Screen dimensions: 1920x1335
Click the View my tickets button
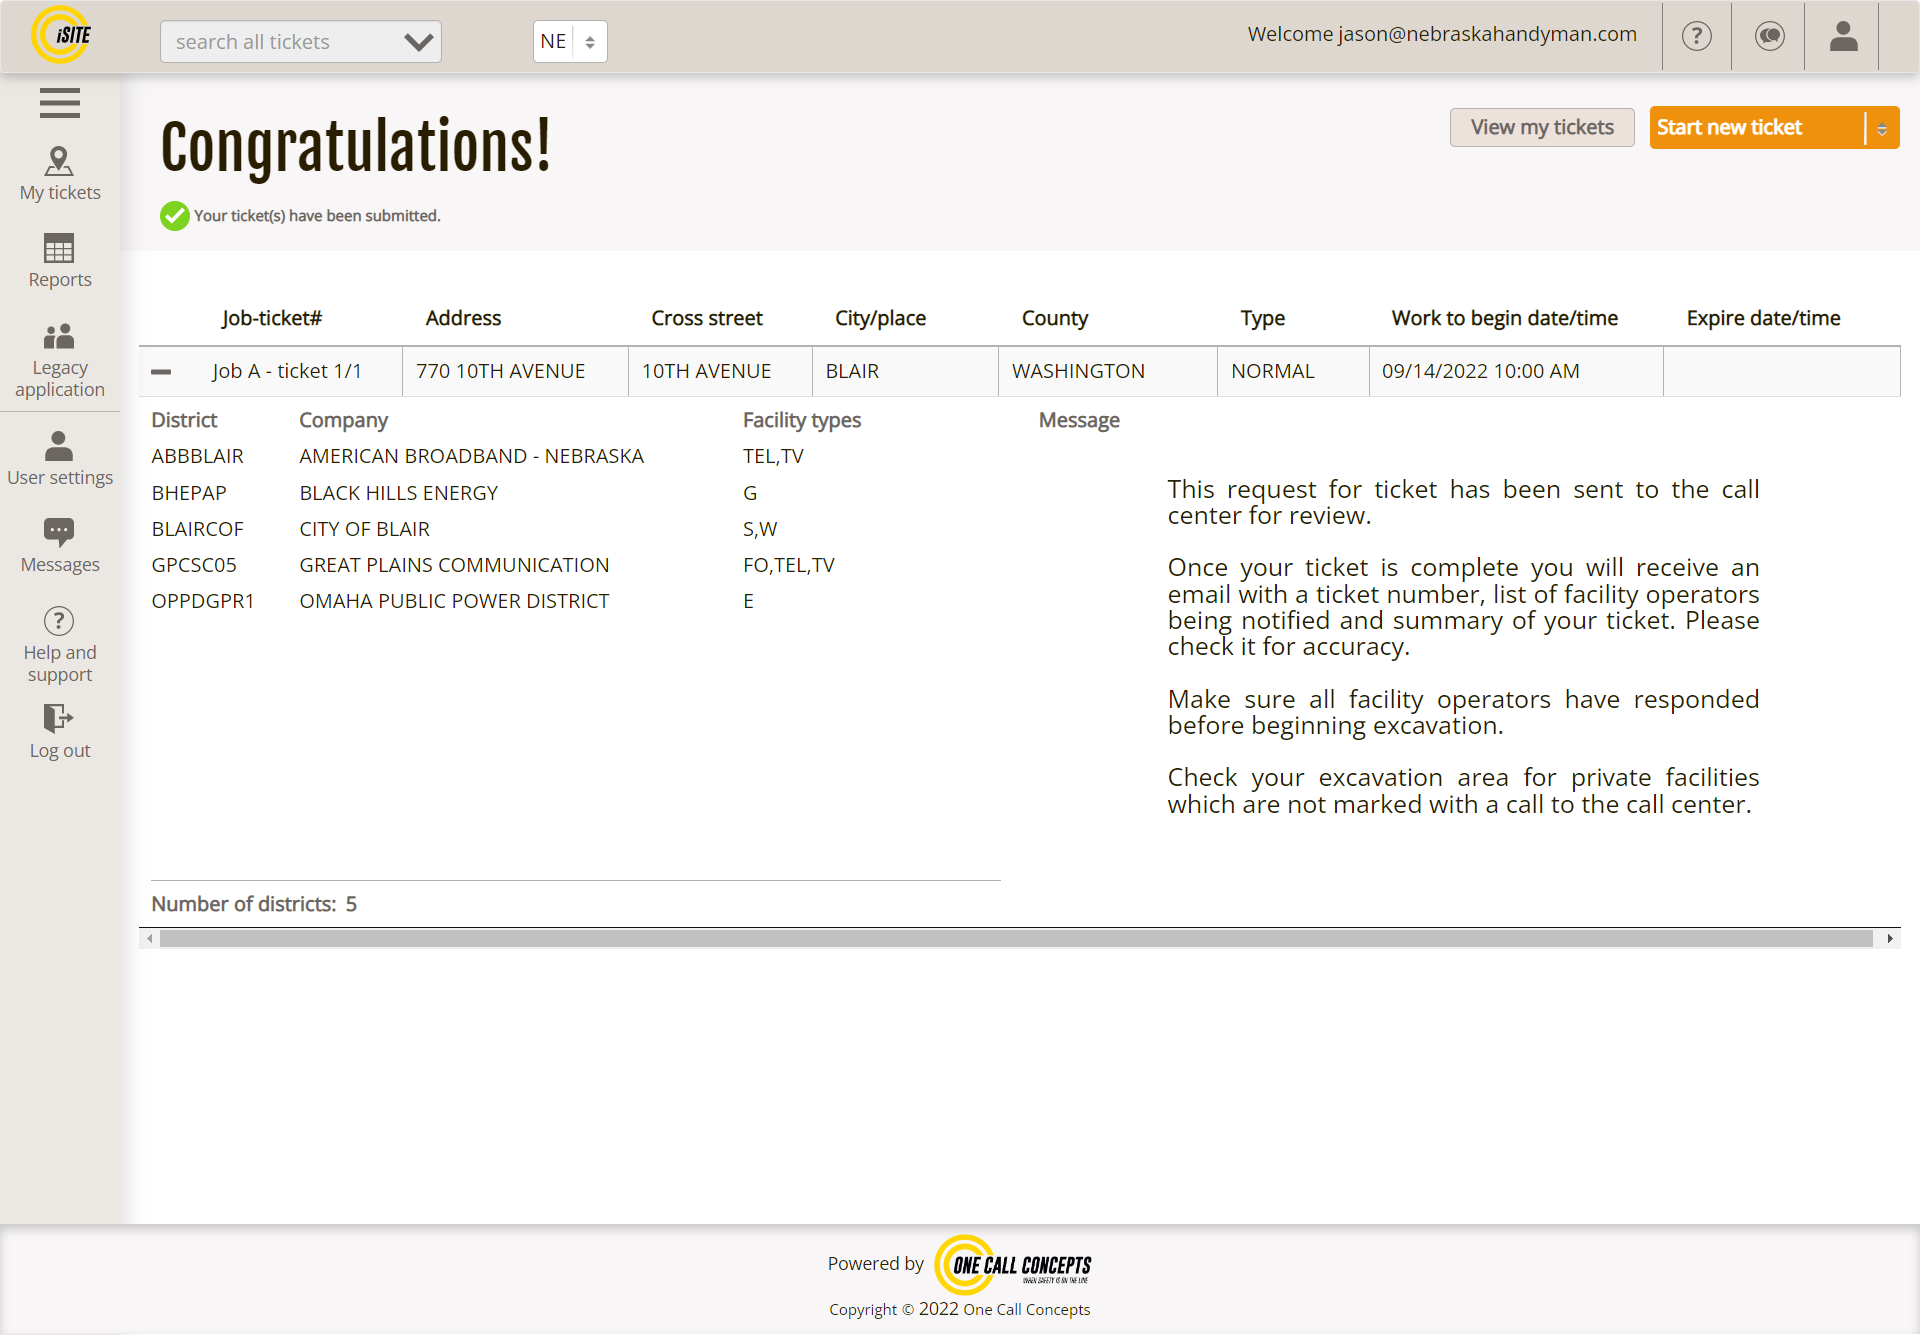tap(1542, 128)
